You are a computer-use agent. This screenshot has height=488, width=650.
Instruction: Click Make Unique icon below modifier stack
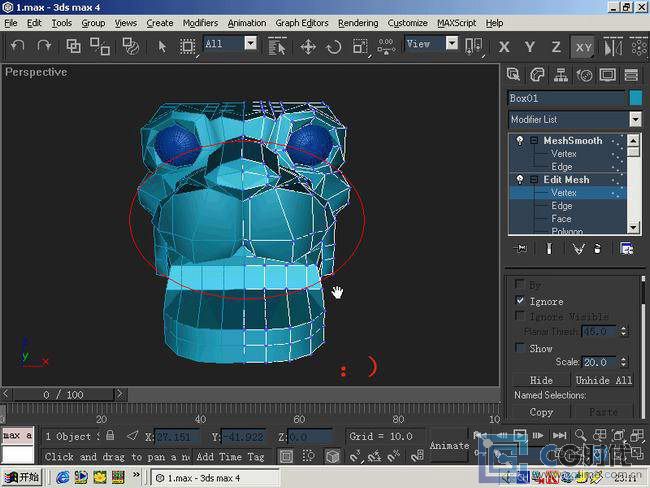(578, 248)
